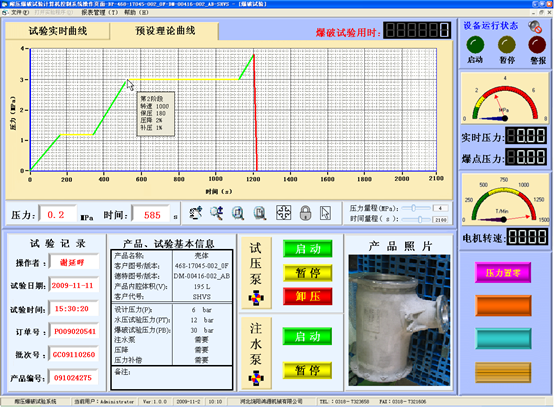Image resolution: width=554 pixels, height=407 pixels.
Task: Select the zoom-out magnifier chart tool
Action: coord(260,213)
